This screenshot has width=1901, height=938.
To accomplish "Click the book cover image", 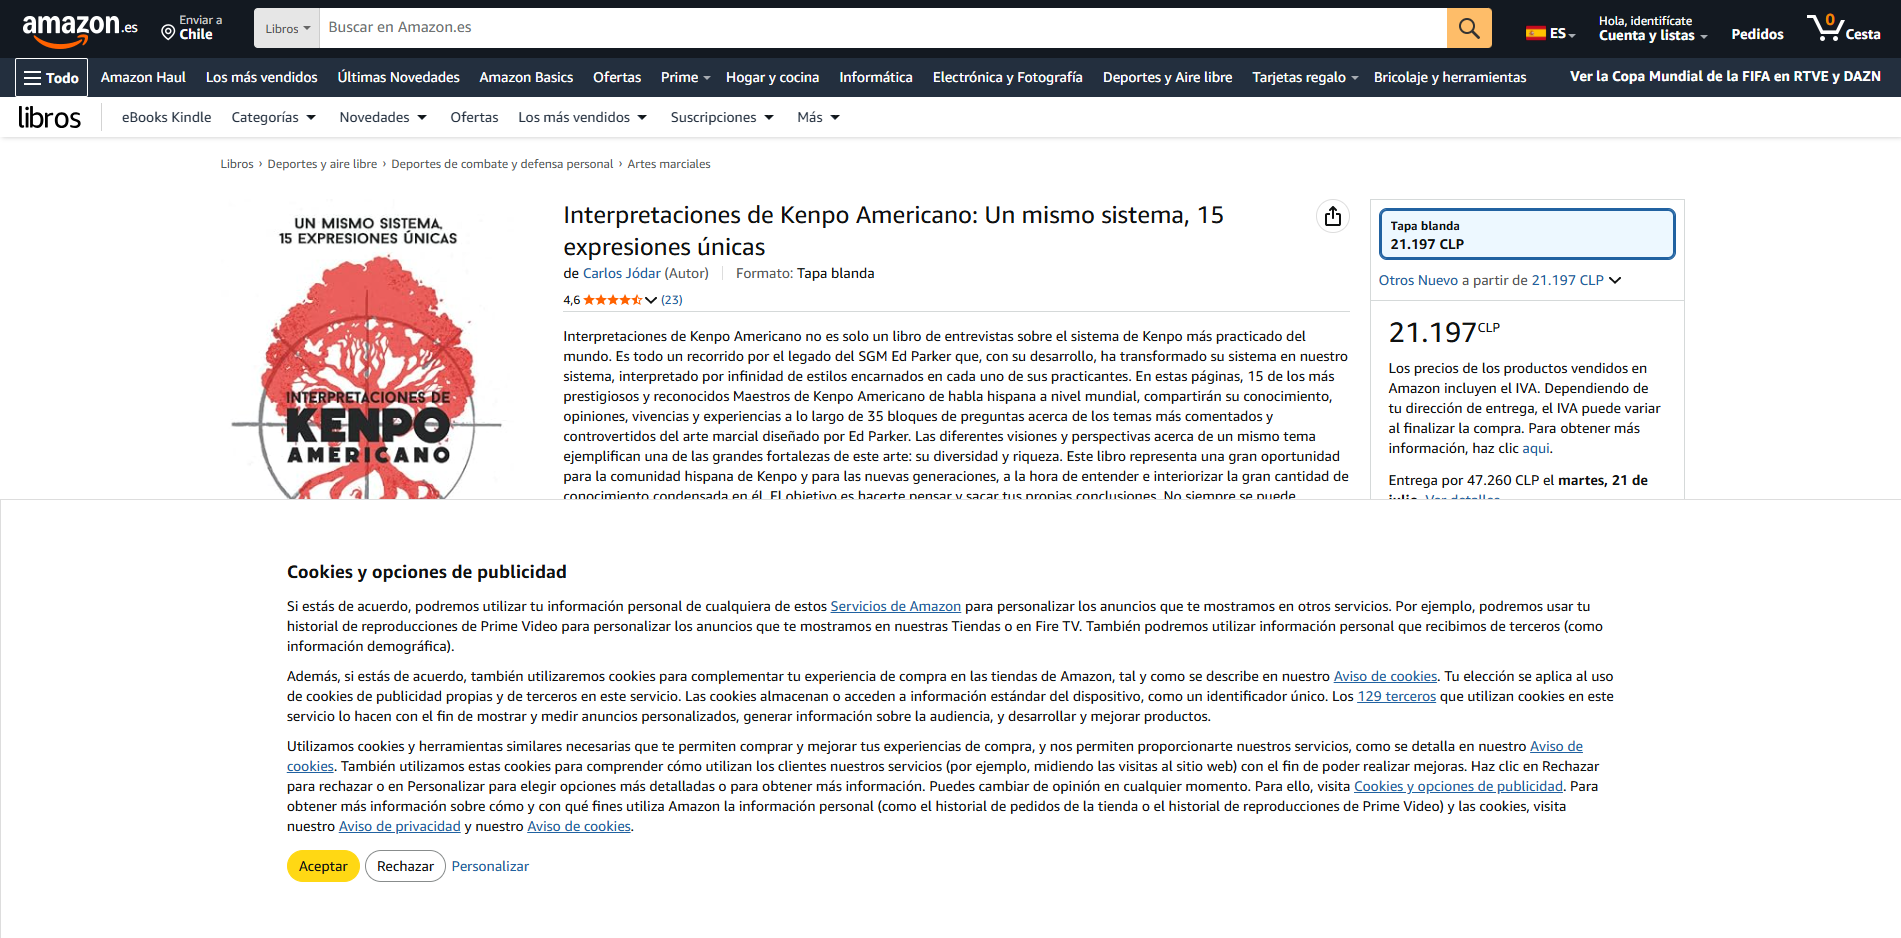I will coord(367,350).
